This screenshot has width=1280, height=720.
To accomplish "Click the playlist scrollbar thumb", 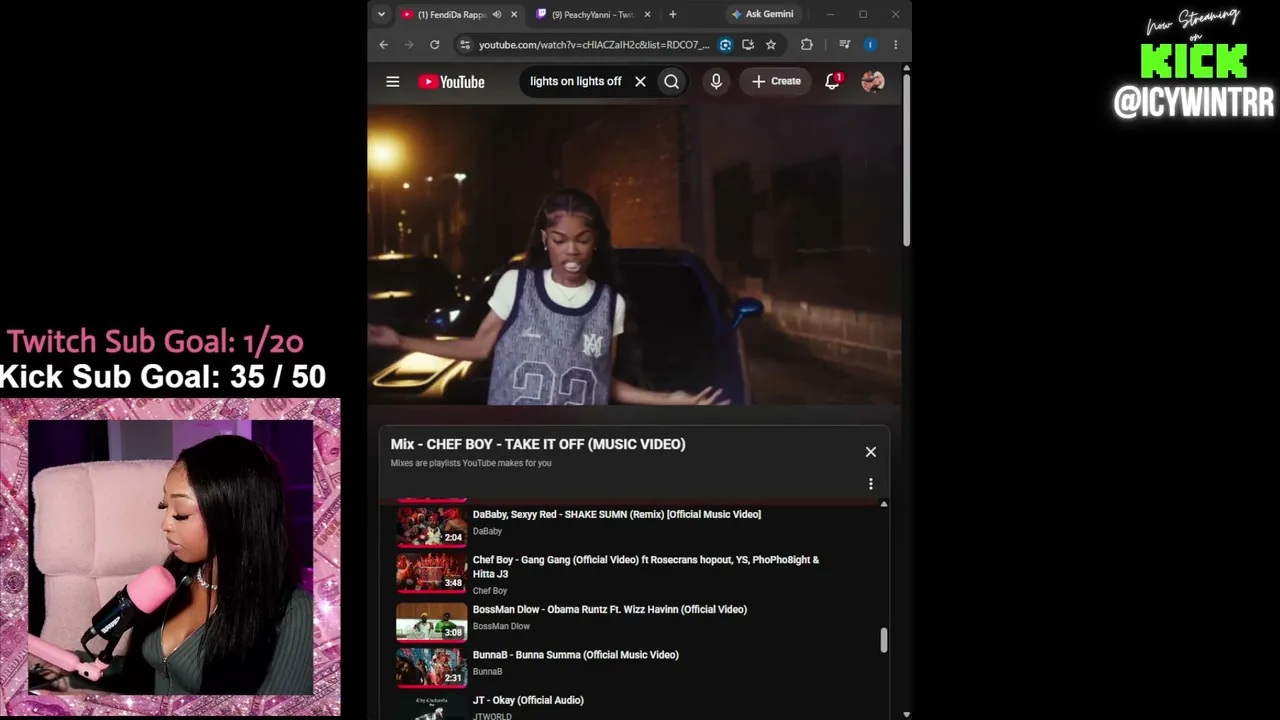I will click(x=884, y=640).
